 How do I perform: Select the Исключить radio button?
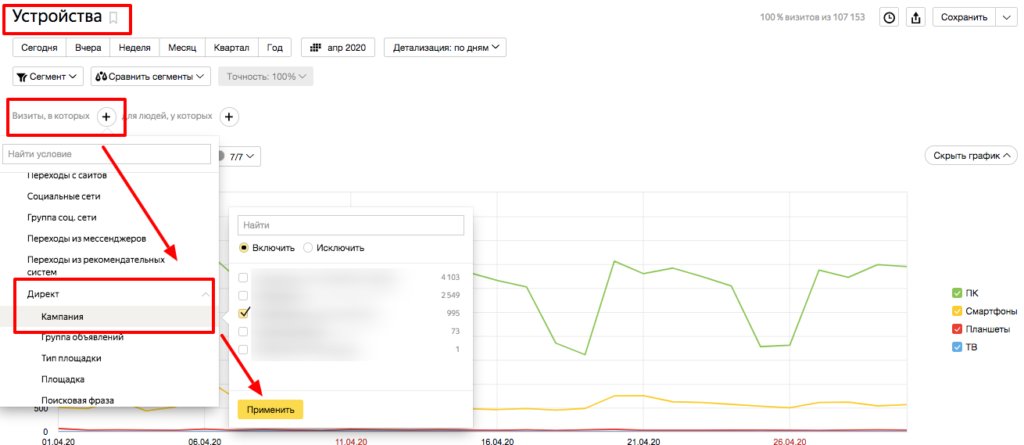tap(309, 248)
